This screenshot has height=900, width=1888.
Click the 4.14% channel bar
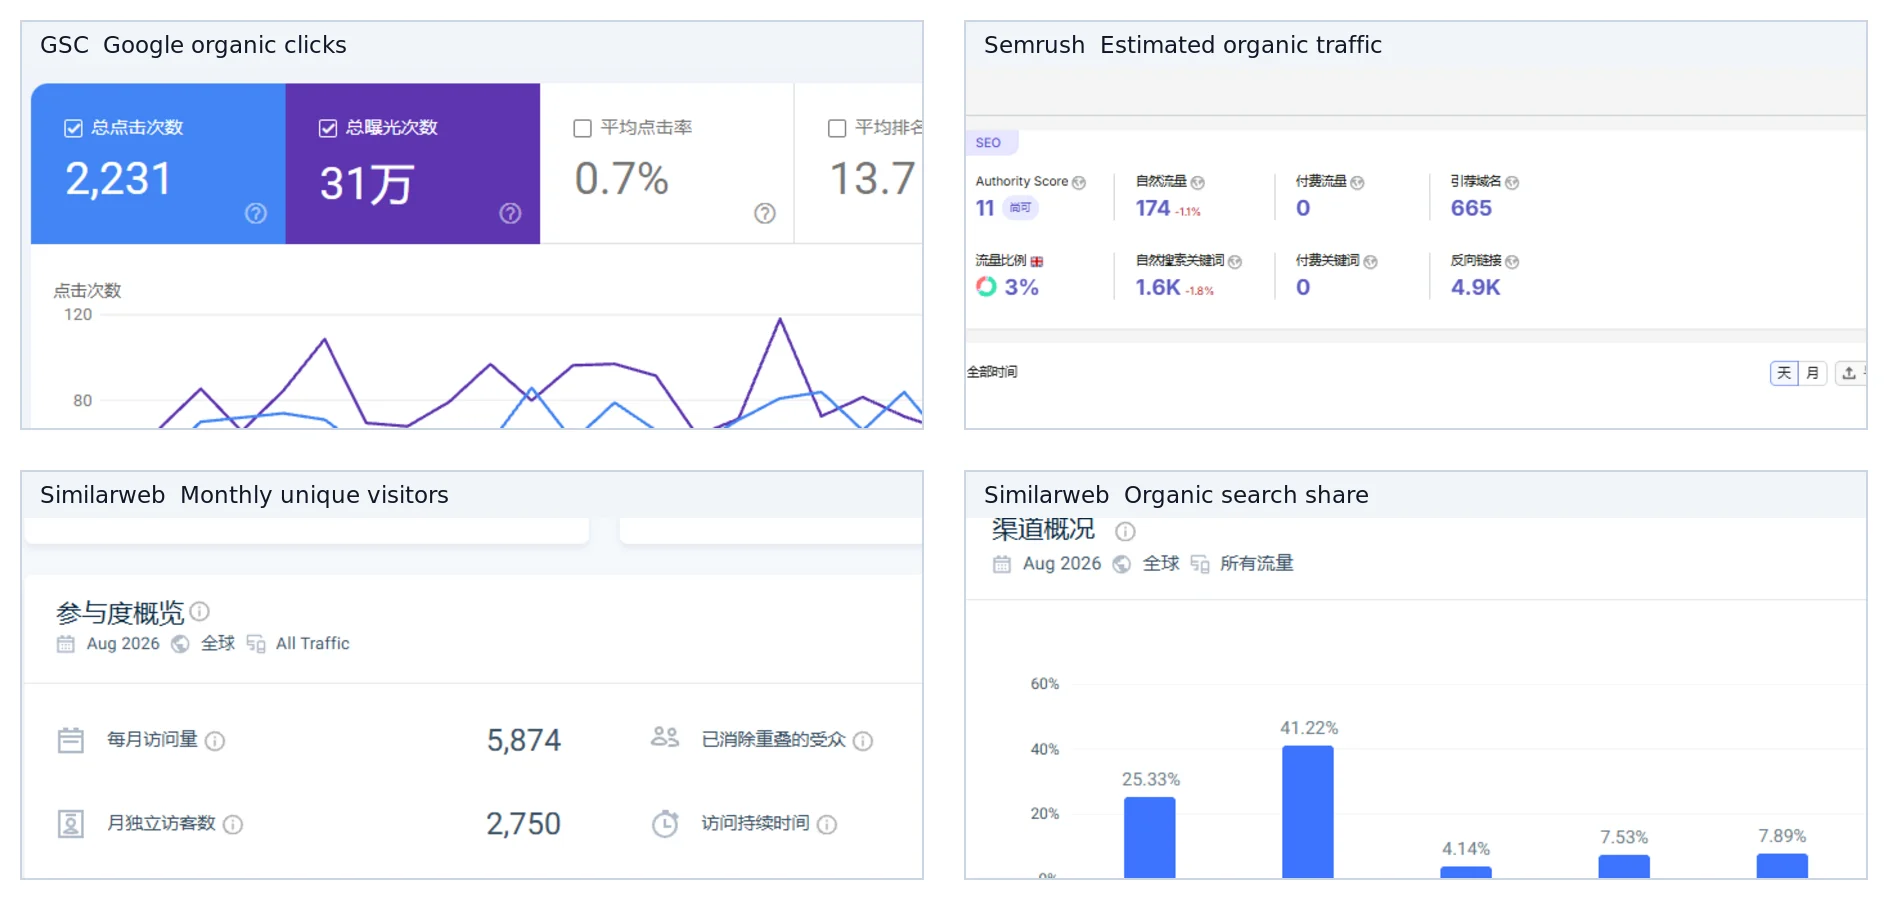1466,873
